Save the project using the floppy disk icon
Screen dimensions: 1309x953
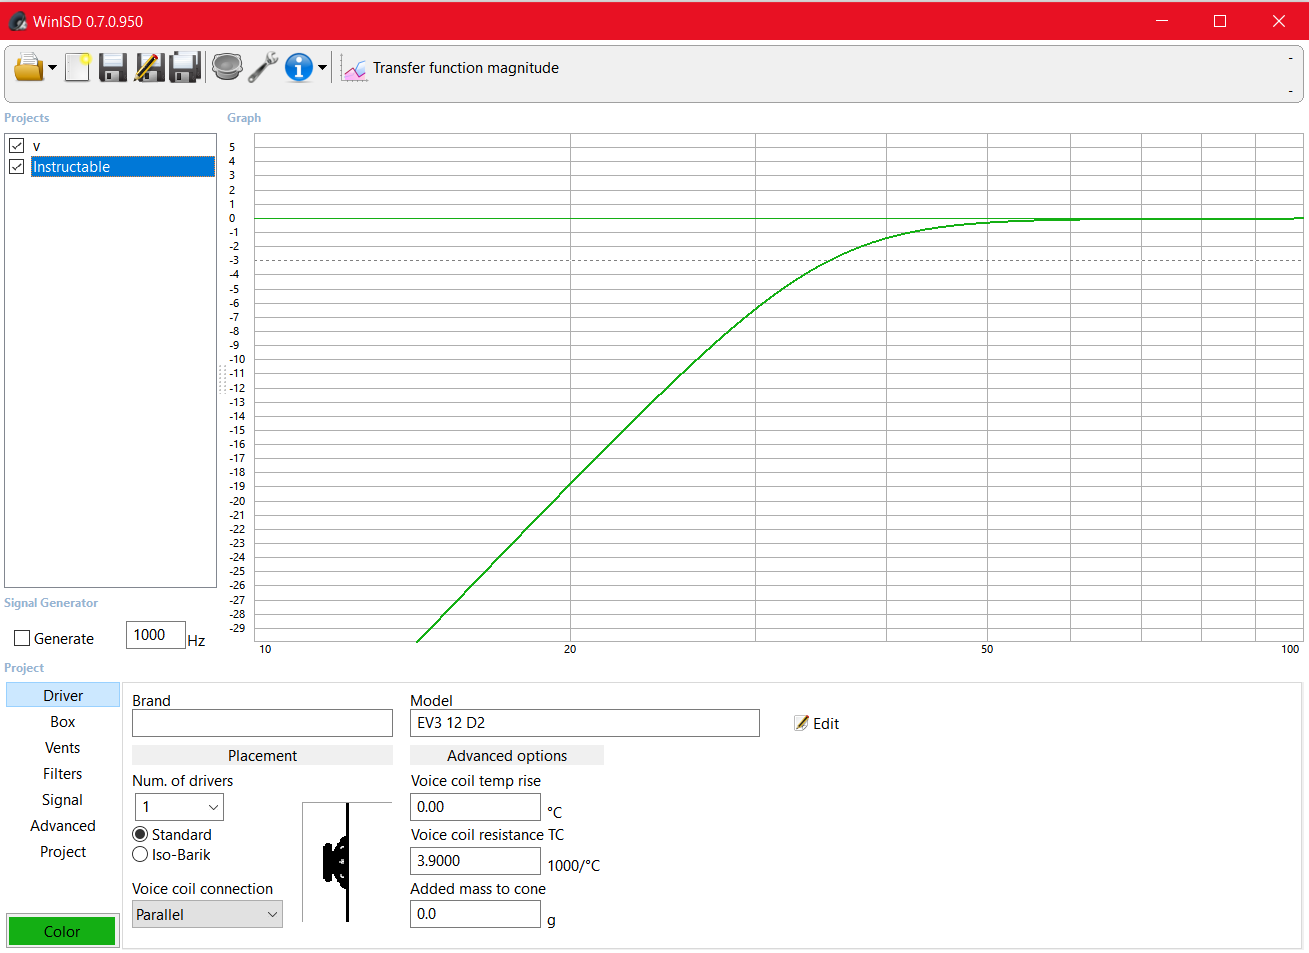coord(113,67)
